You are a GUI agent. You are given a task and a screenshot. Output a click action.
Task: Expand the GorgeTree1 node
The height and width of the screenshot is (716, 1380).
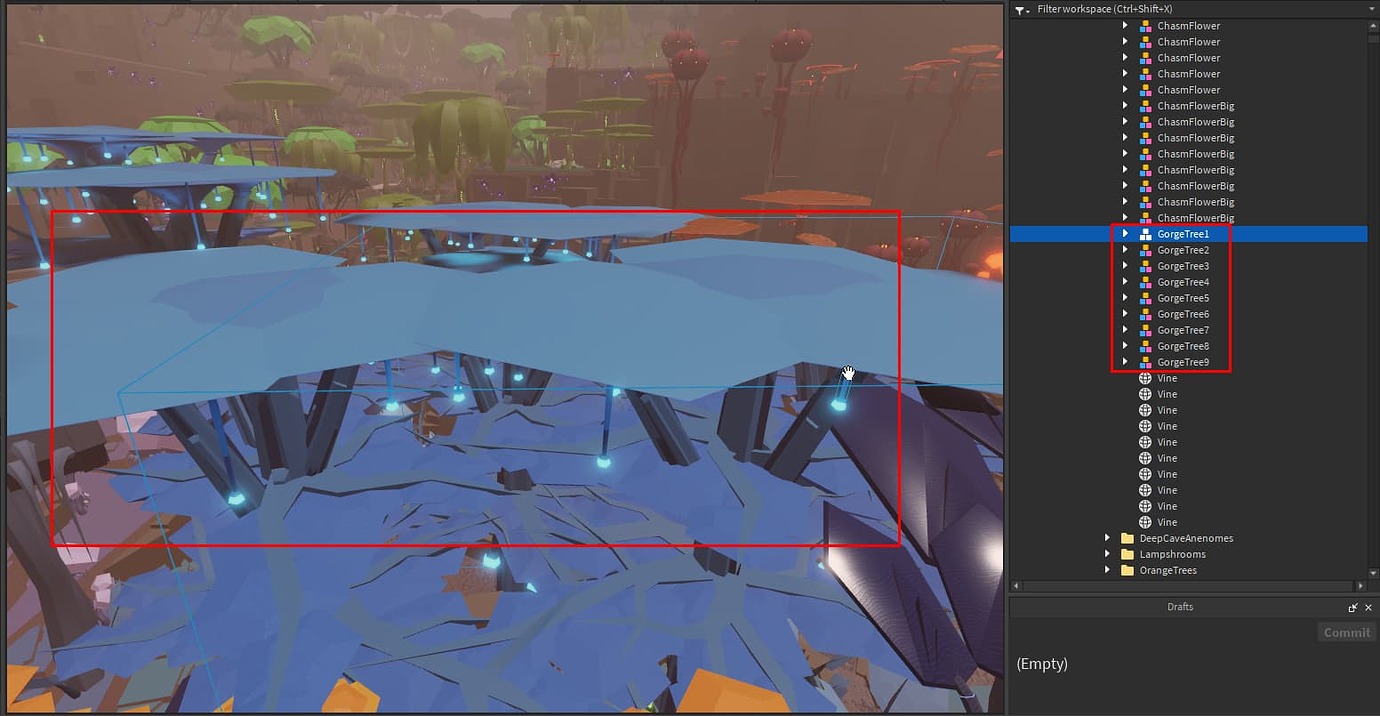tap(1125, 234)
